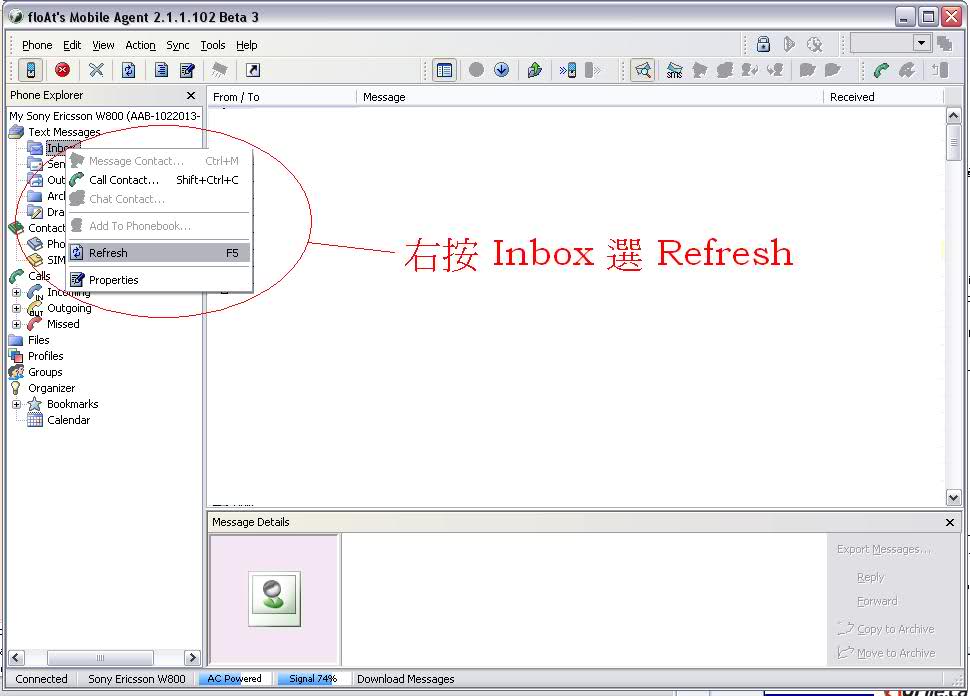Click the red disconnect X toolbar icon

tap(62, 70)
